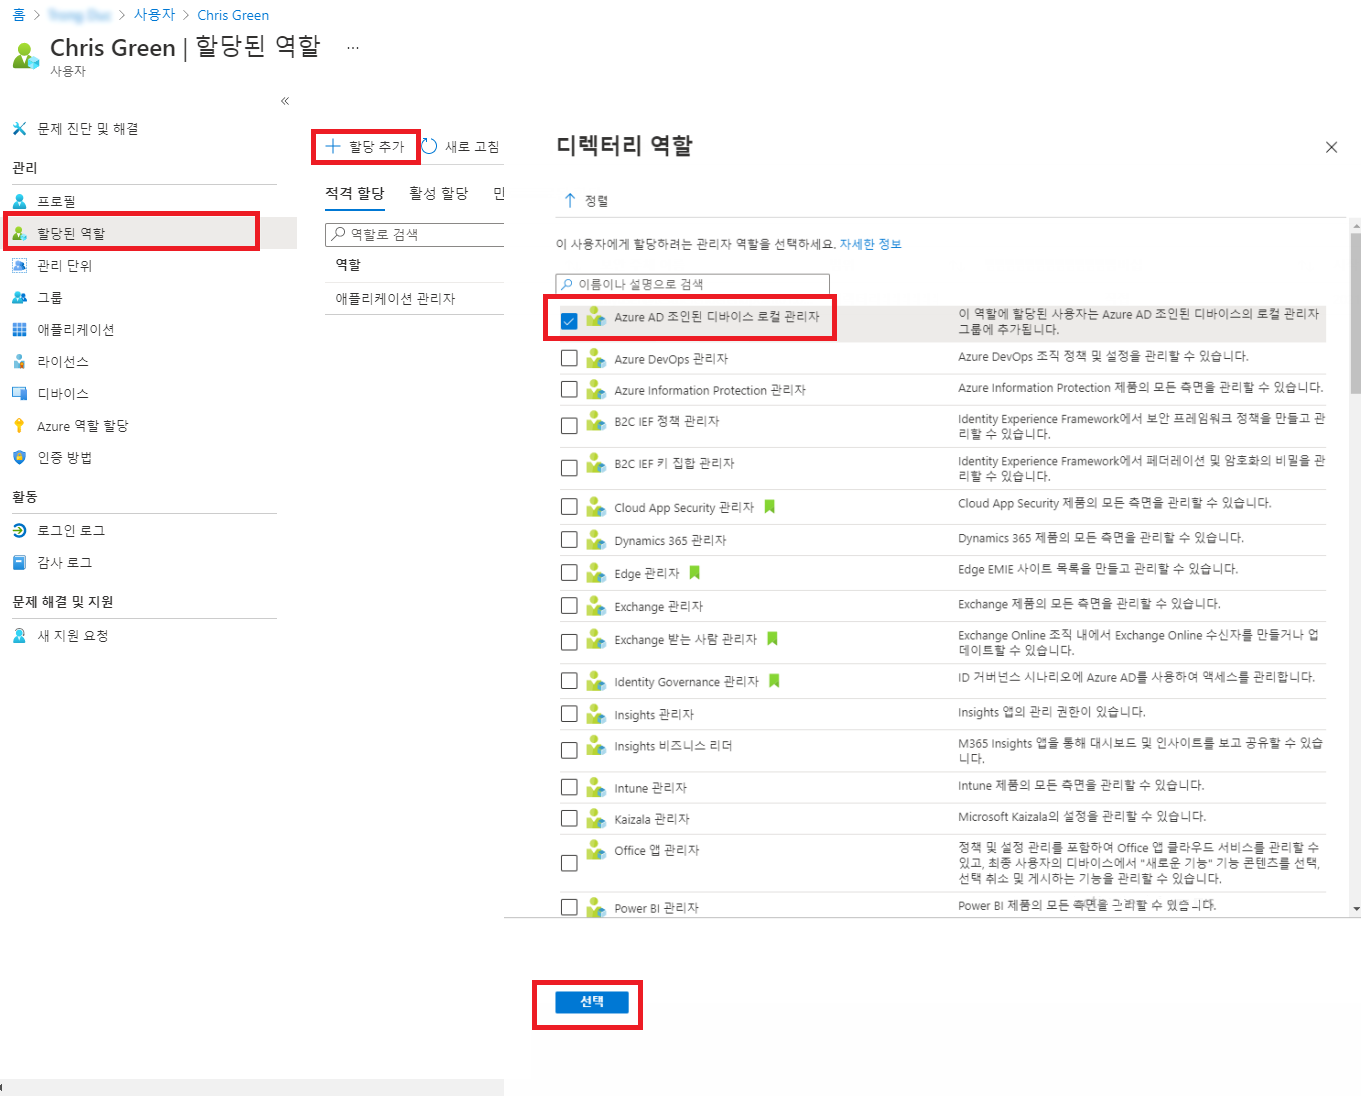This screenshot has height=1102, width=1361.
Task: Click the 그룹 people icon
Action: (19, 297)
